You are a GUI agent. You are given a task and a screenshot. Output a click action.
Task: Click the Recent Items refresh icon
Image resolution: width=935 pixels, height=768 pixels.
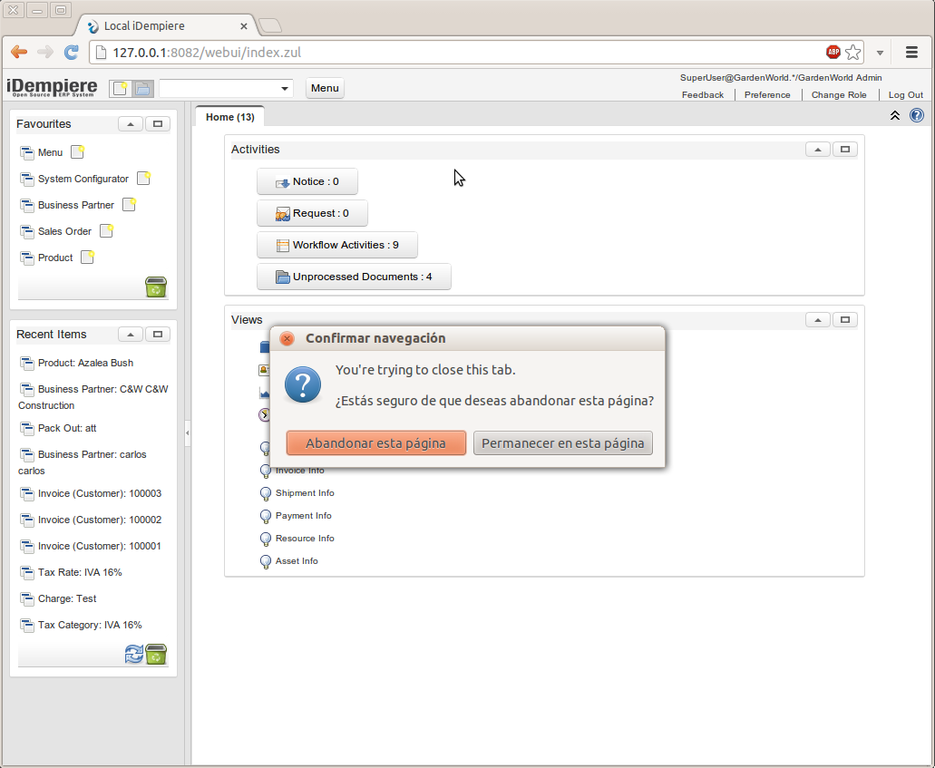pos(134,654)
